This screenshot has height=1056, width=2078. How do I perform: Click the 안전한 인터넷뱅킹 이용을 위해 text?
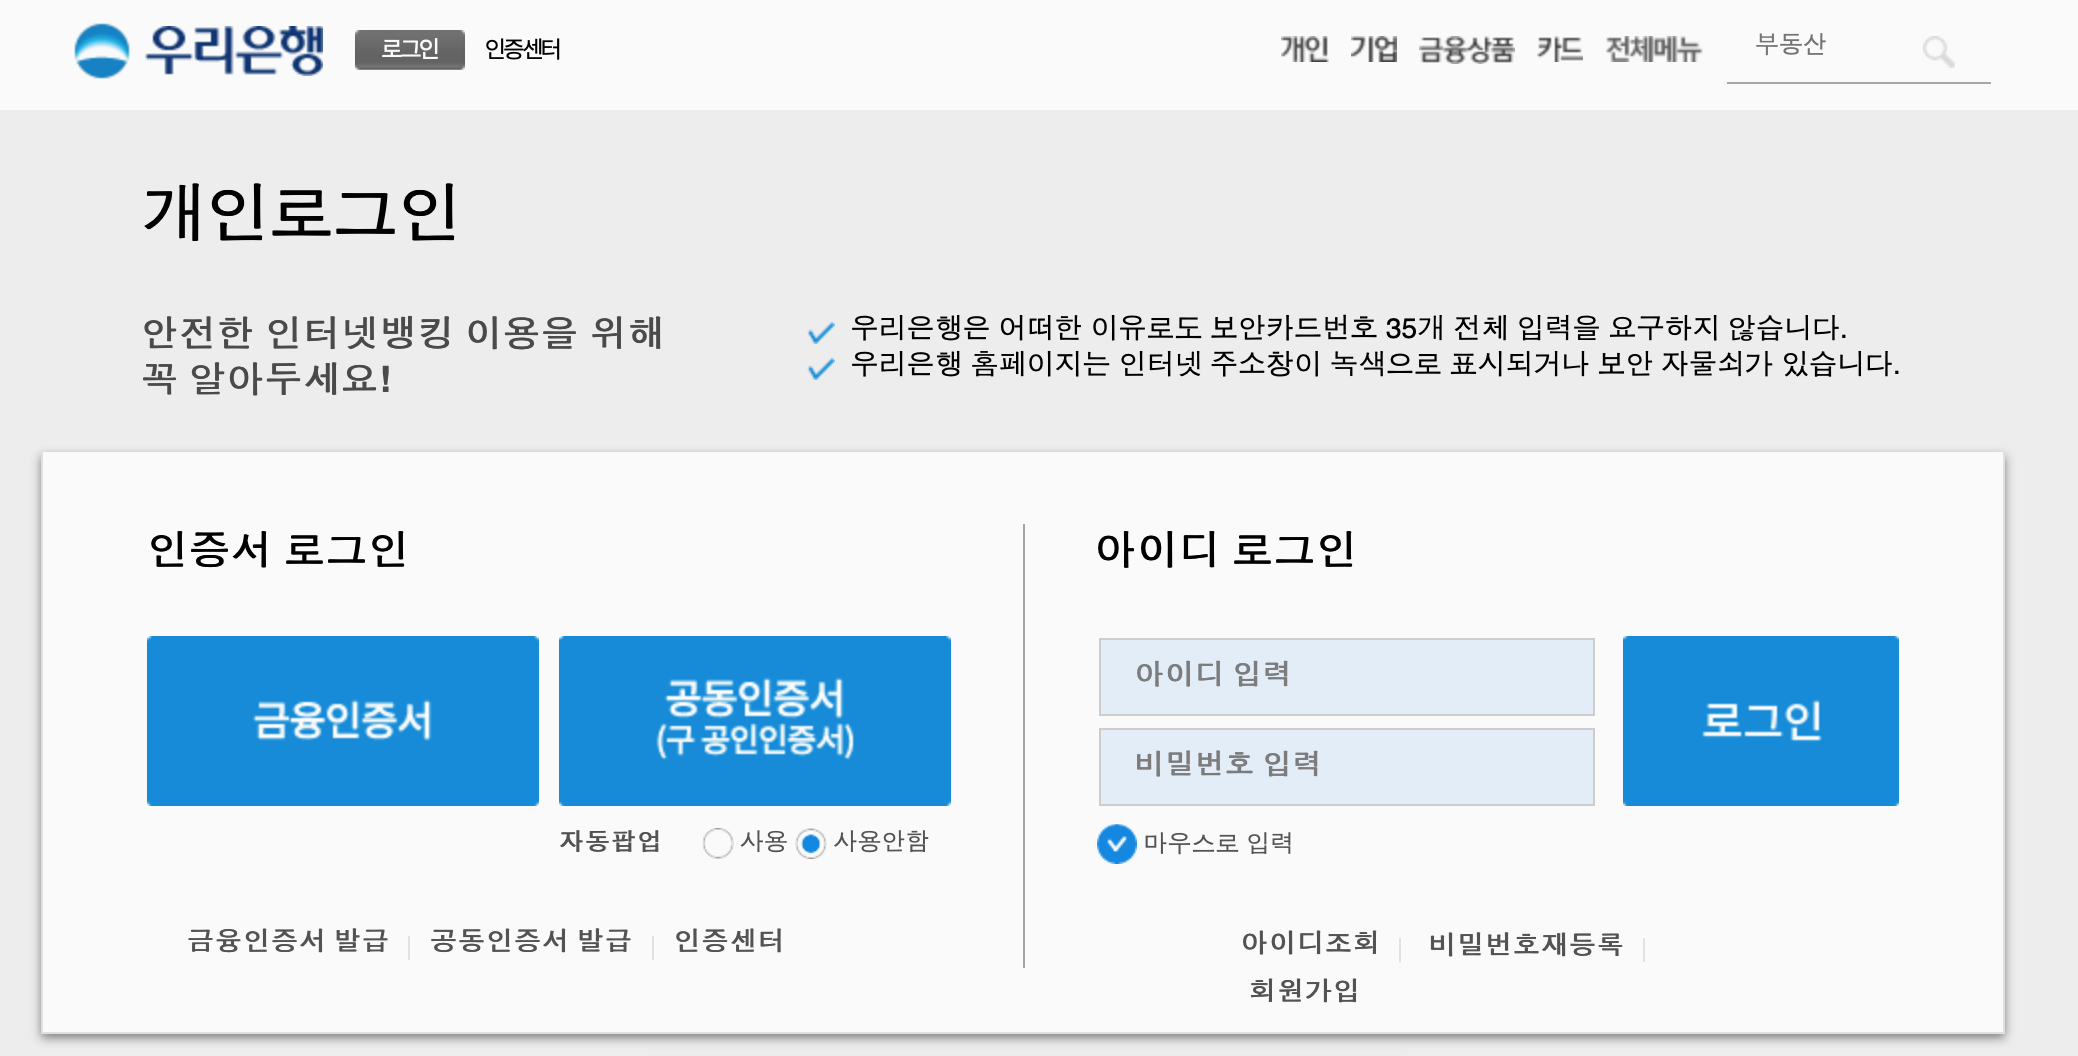(x=403, y=333)
